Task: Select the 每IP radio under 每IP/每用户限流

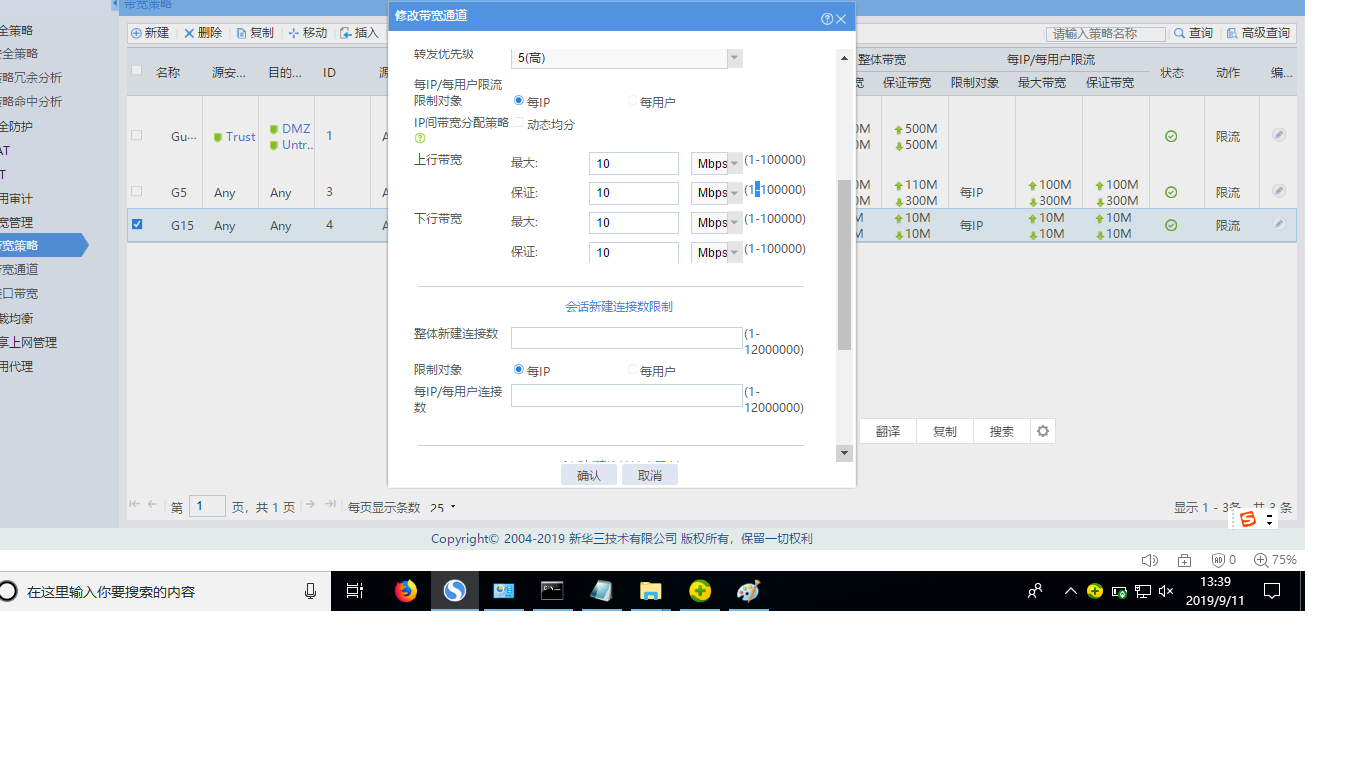Action: [519, 100]
